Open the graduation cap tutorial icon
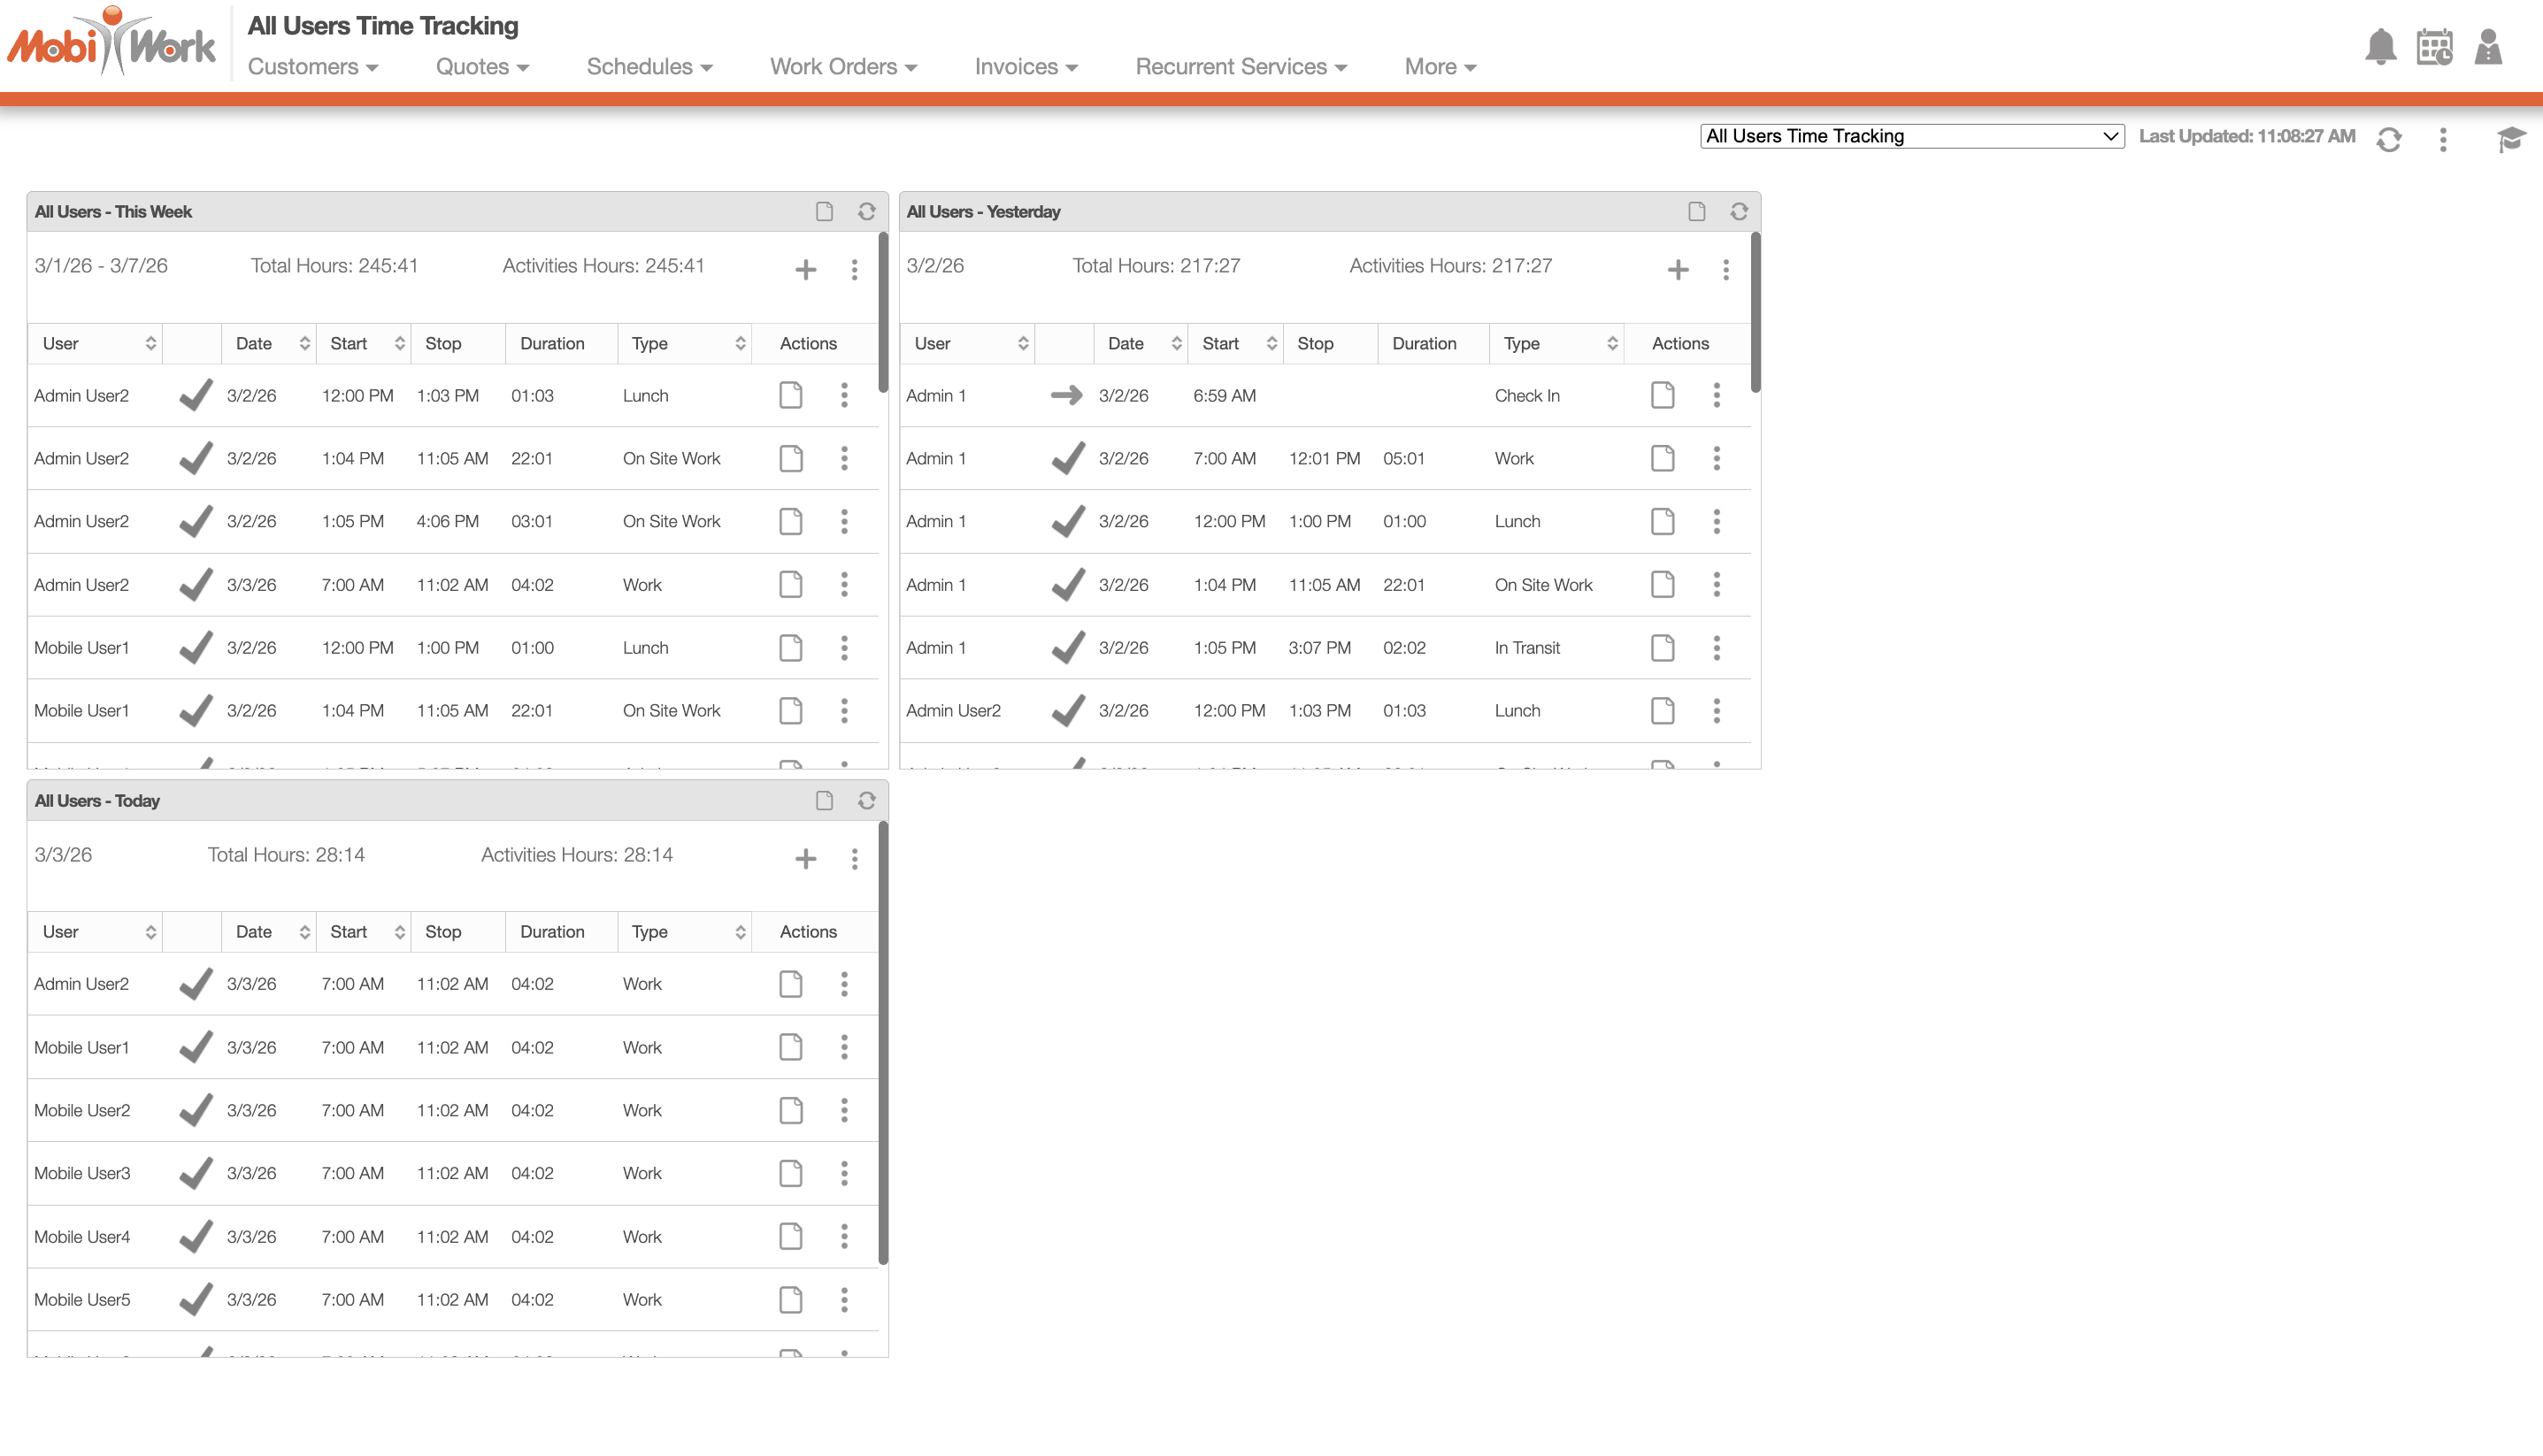The height and width of the screenshot is (1456, 2543). tap(2510, 139)
